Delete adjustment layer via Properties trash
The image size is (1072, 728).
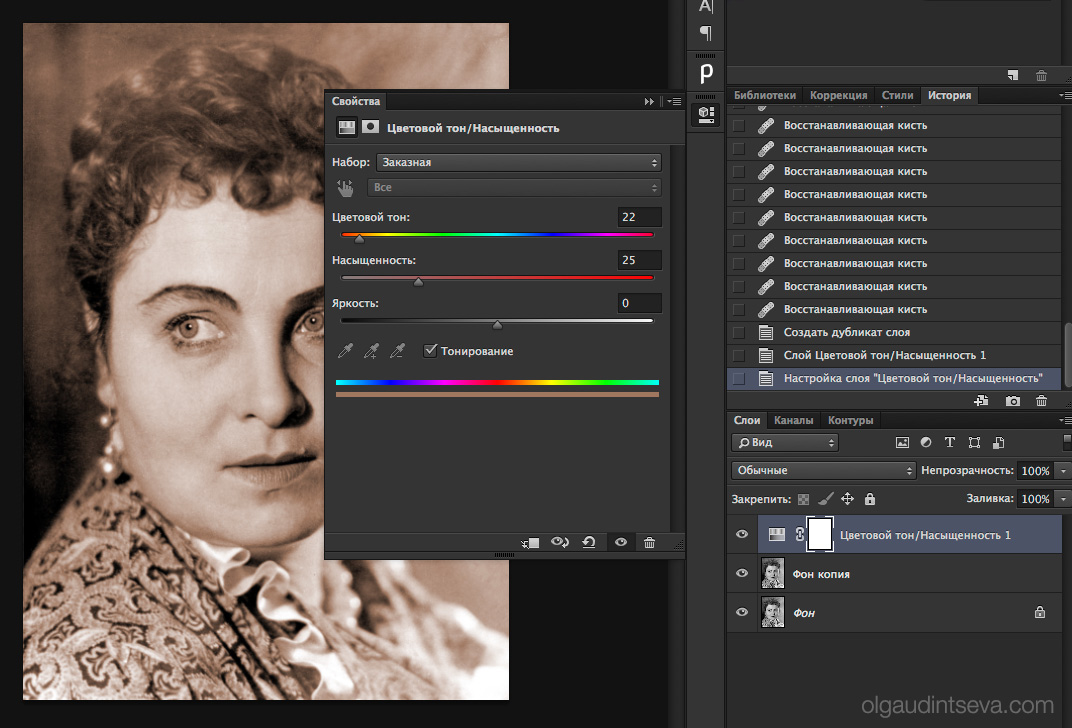tap(649, 543)
